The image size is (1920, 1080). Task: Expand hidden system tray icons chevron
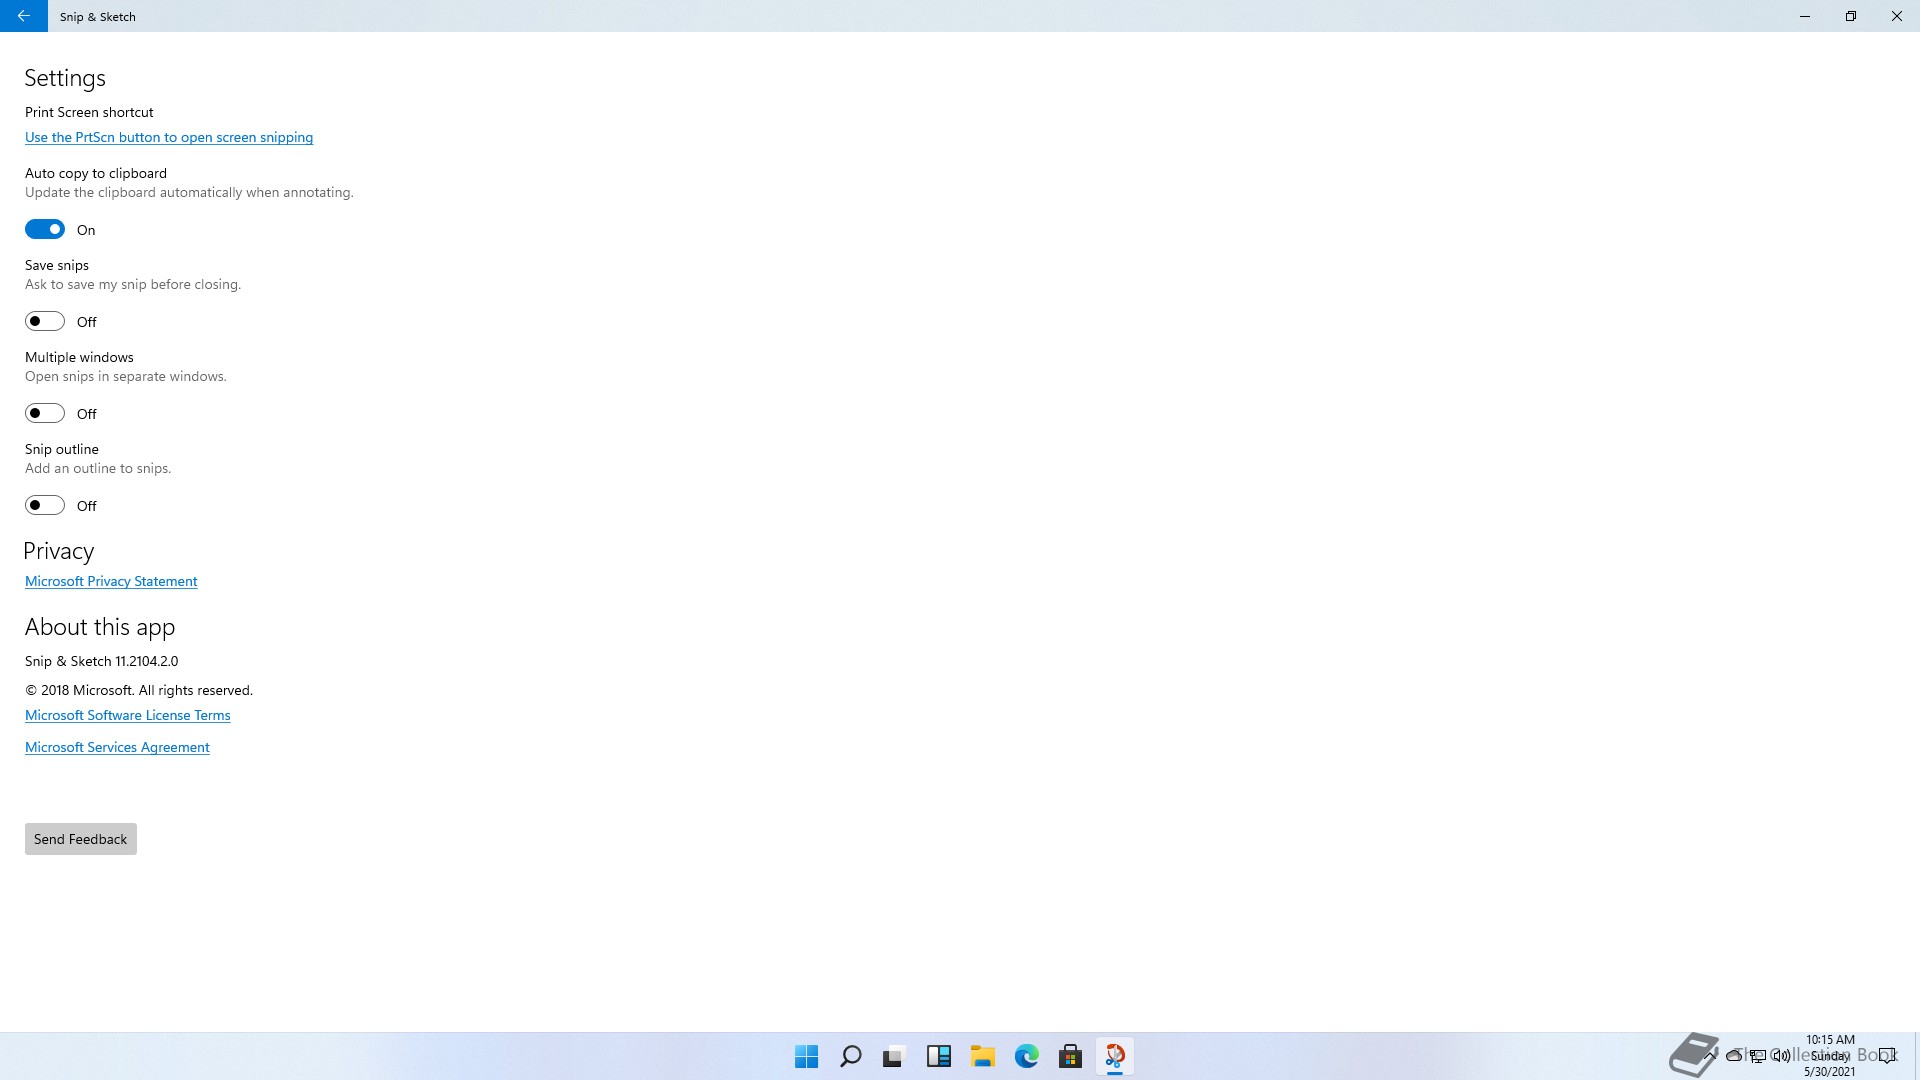tap(1711, 1055)
